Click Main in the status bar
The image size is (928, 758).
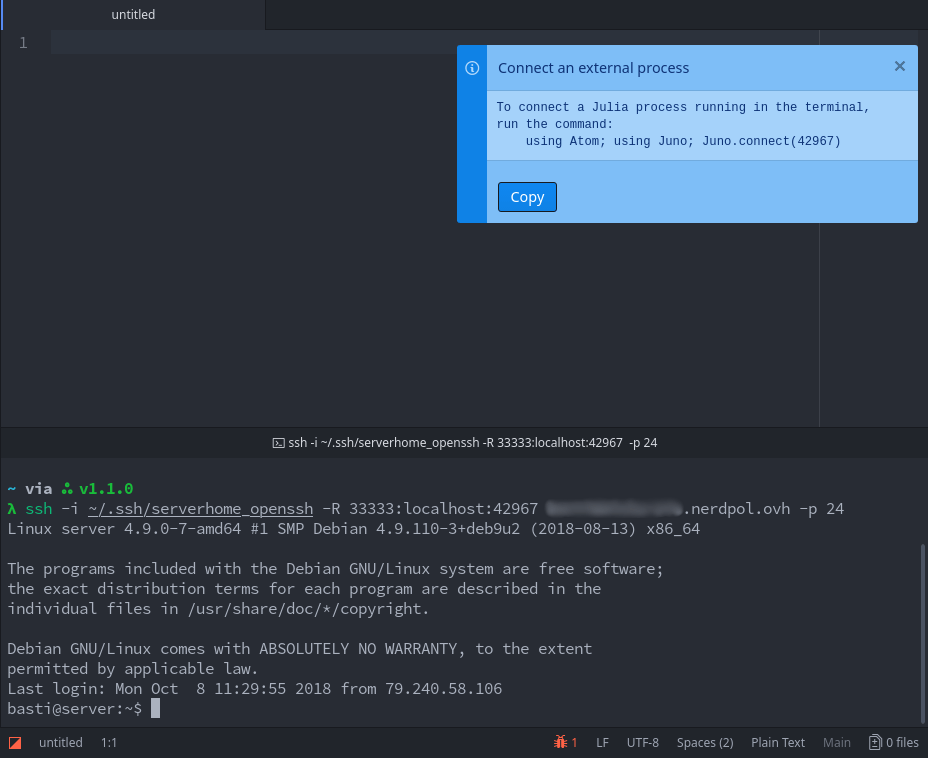point(837,742)
